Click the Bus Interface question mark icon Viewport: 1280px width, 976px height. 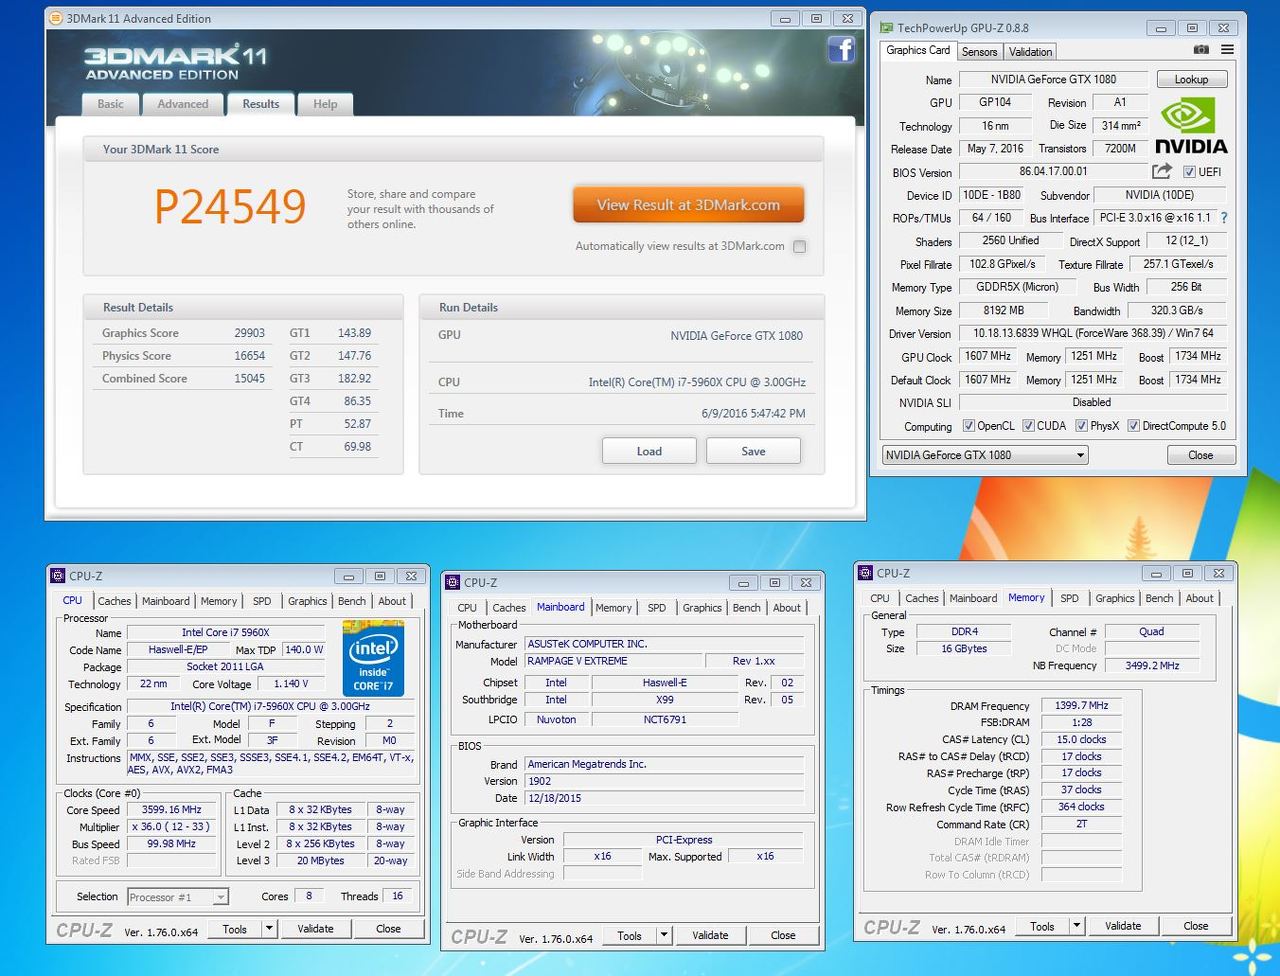[x=1224, y=218]
